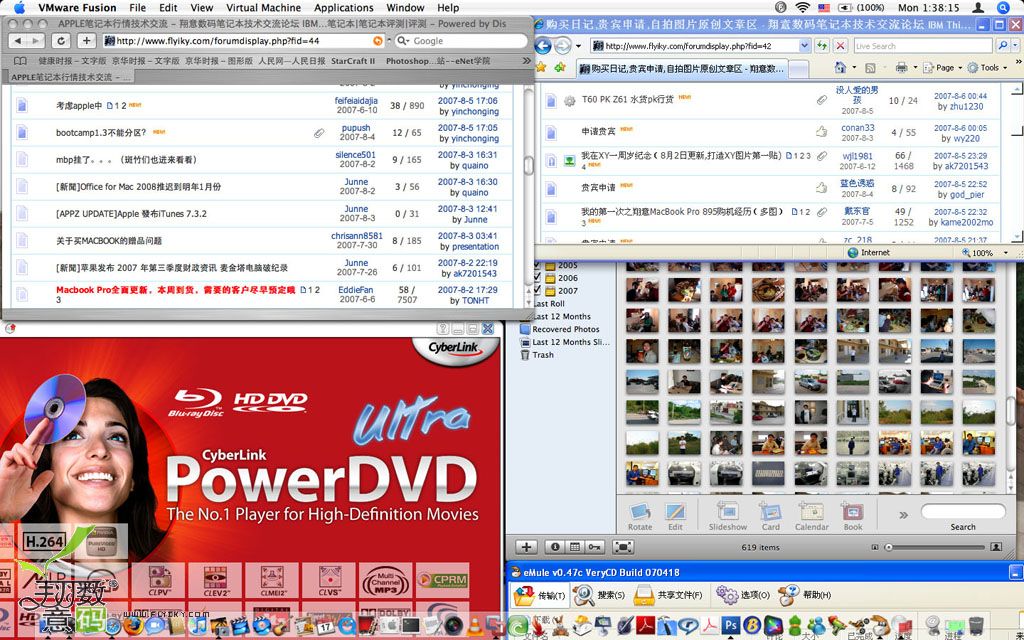This screenshot has height=640, width=1024.
Task: Select the Safari tab APPLE笔记本行情技术交流
Action: [x=71, y=77]
